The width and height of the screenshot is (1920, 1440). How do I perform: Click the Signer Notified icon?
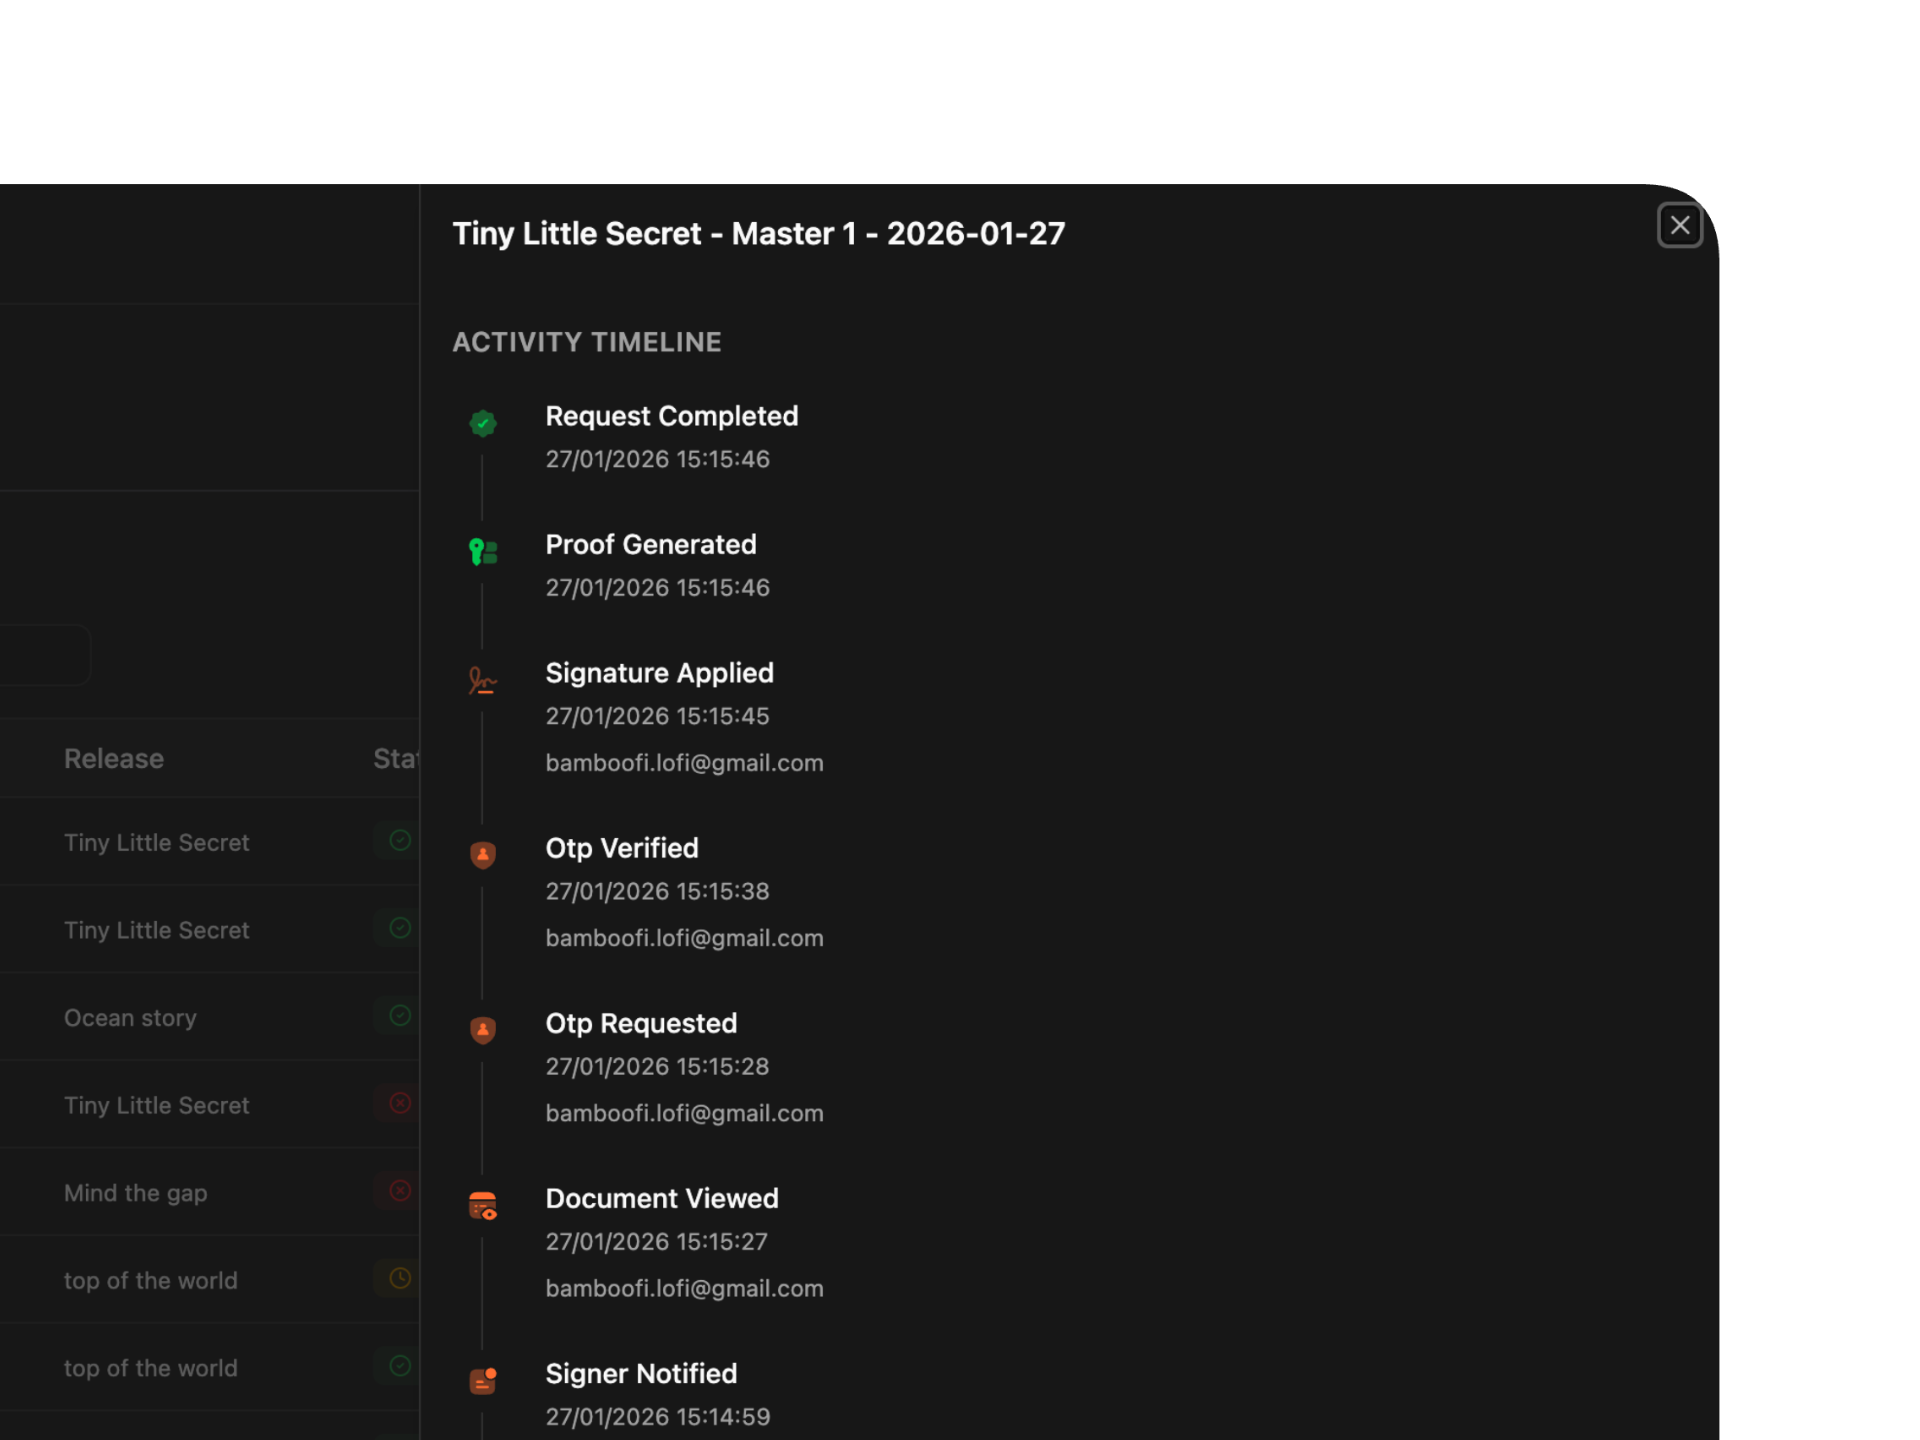483,1381
